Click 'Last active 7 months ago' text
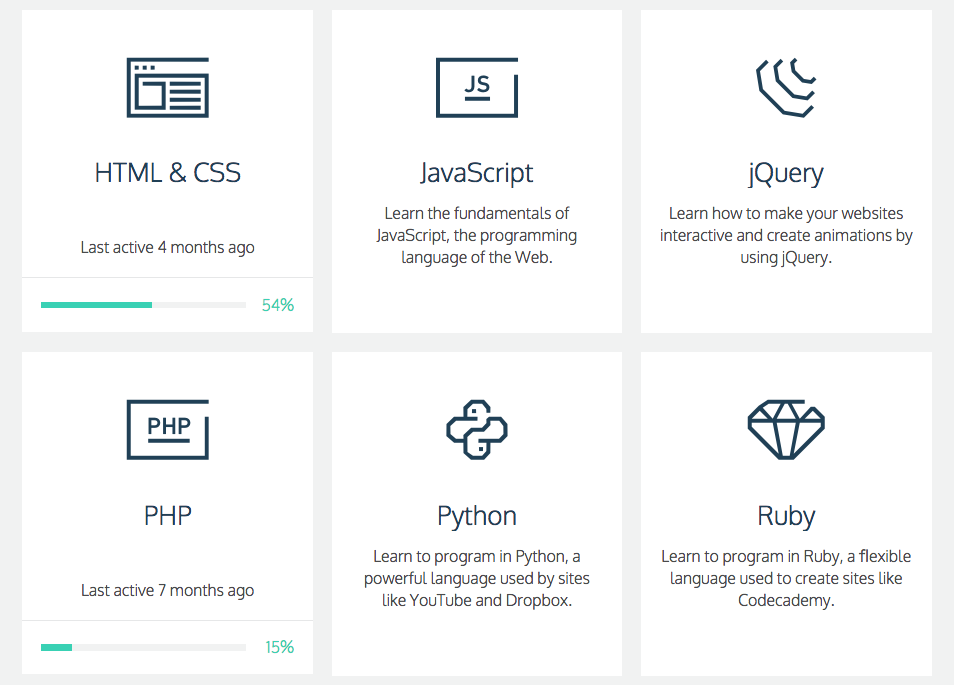The image size is (954, 685). [167, 591]
